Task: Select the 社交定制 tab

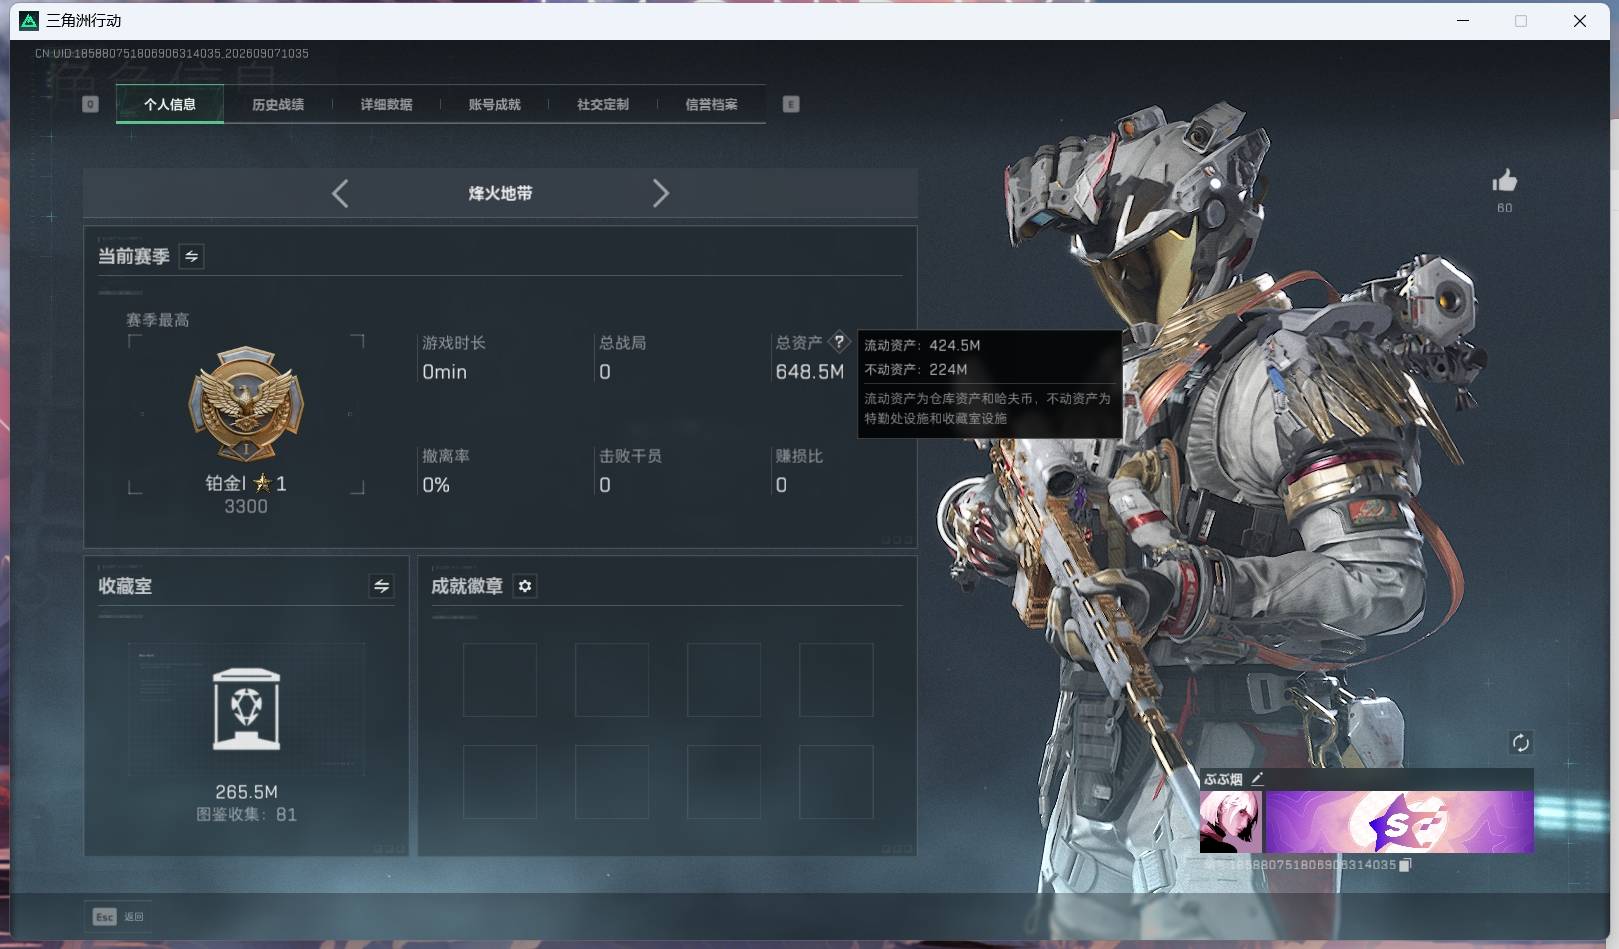Action: [603, 104]
